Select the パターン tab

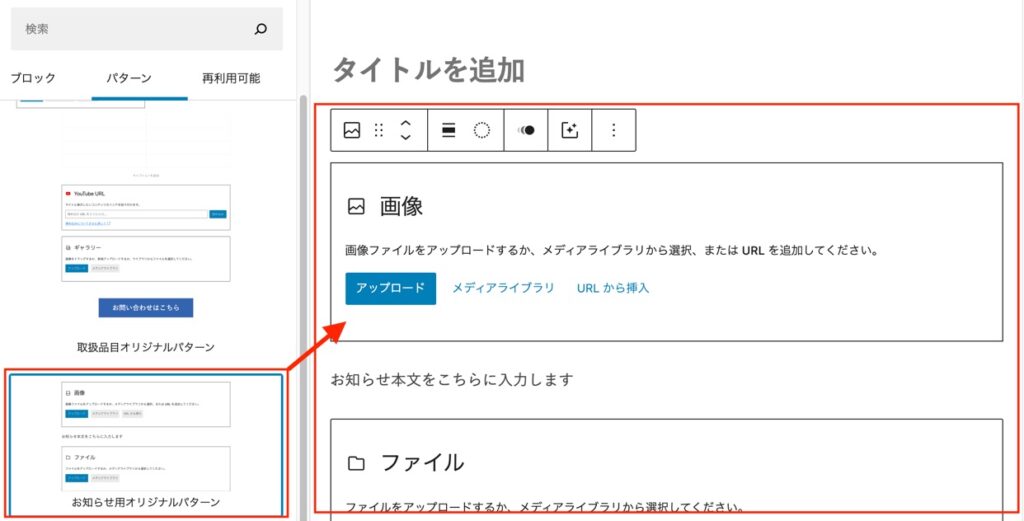(128, 78)
